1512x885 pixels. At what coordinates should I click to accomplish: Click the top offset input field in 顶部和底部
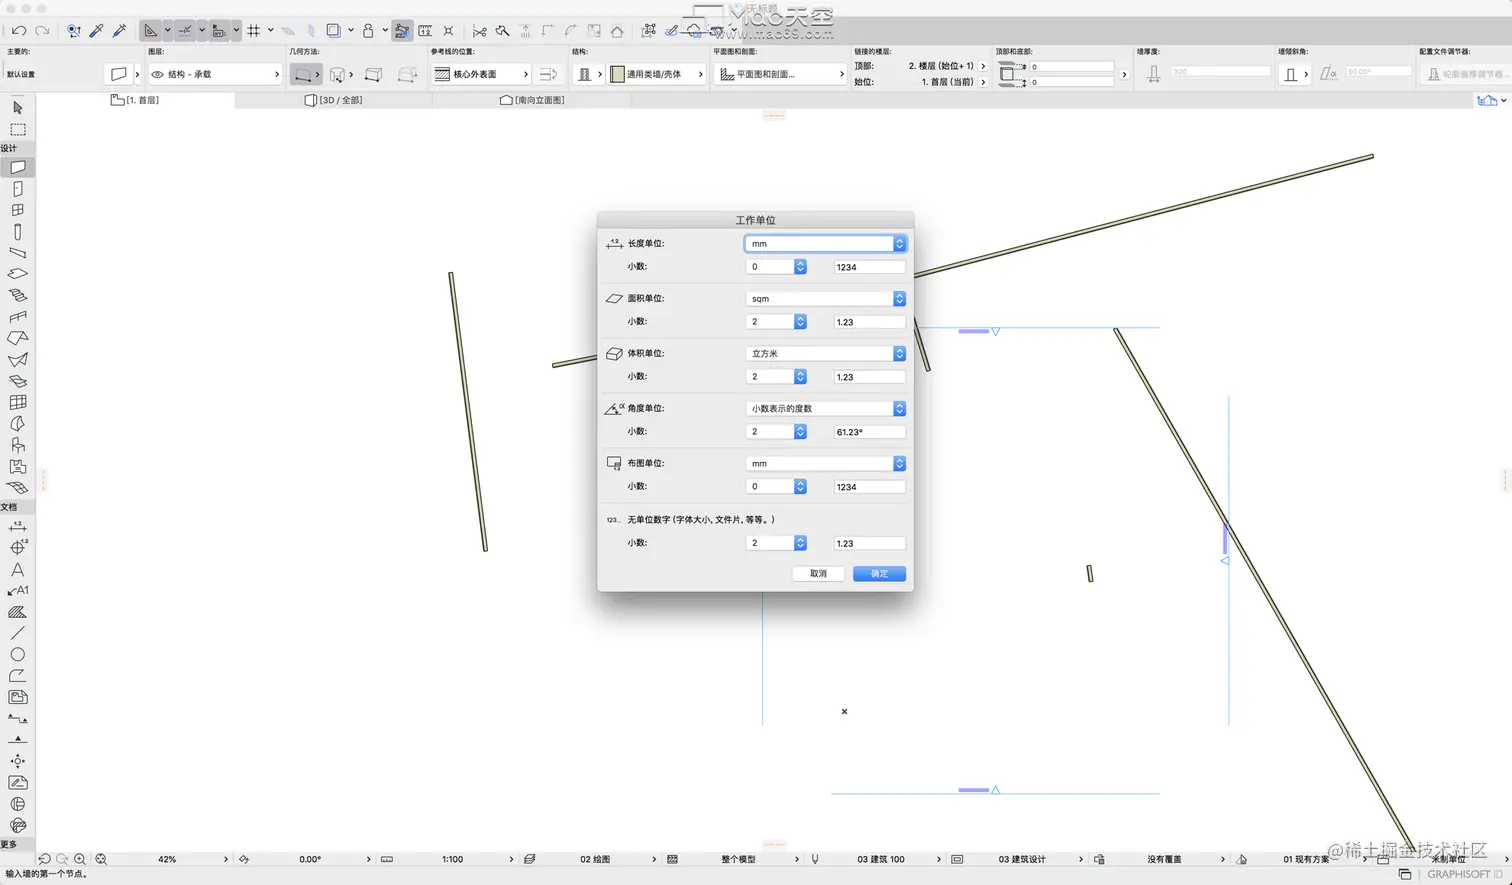click(x=1071, y=66)
